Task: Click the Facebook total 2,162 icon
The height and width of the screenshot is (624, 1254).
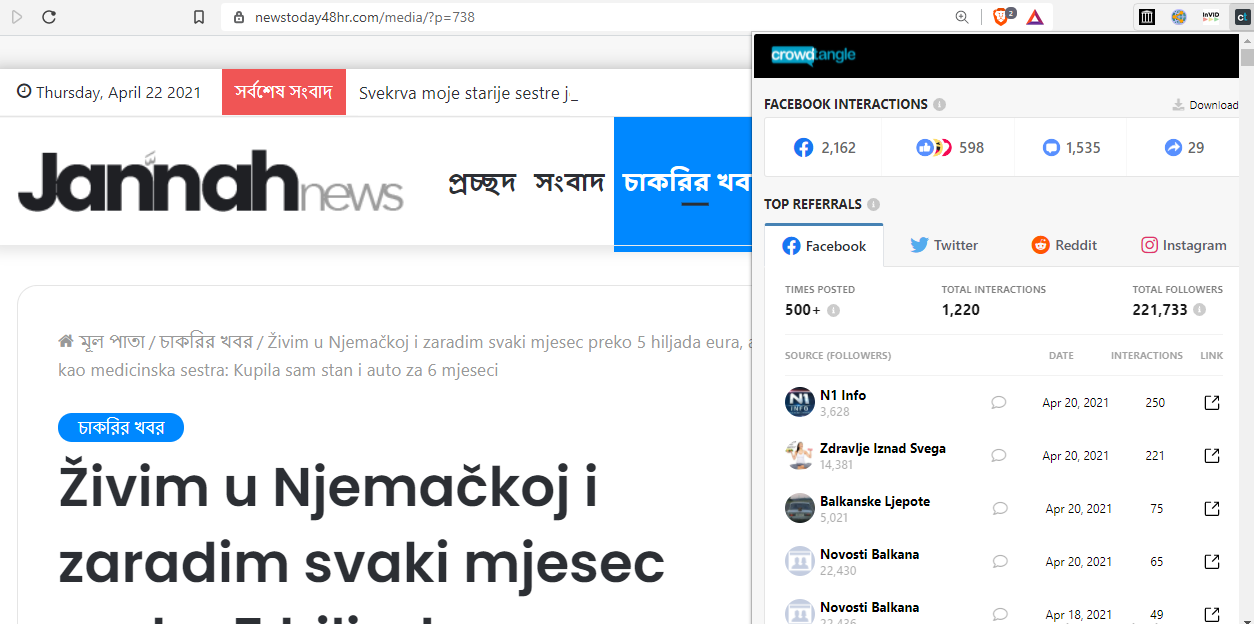Action: pyautogui.click(x=804, y=148)
